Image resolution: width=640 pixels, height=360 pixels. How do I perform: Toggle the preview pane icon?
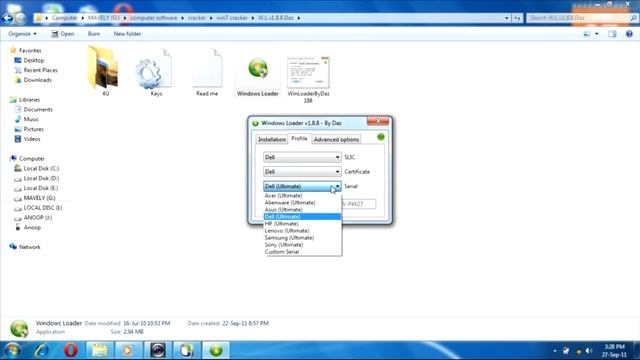pos(612,34)
